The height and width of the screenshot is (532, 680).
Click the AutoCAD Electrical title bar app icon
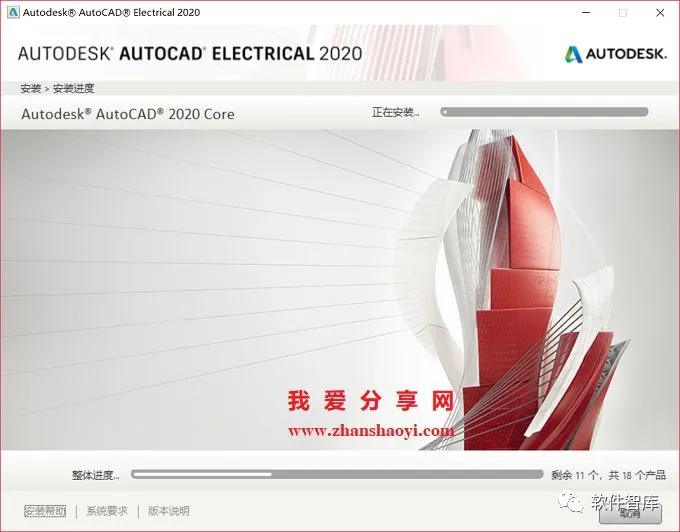13,12
